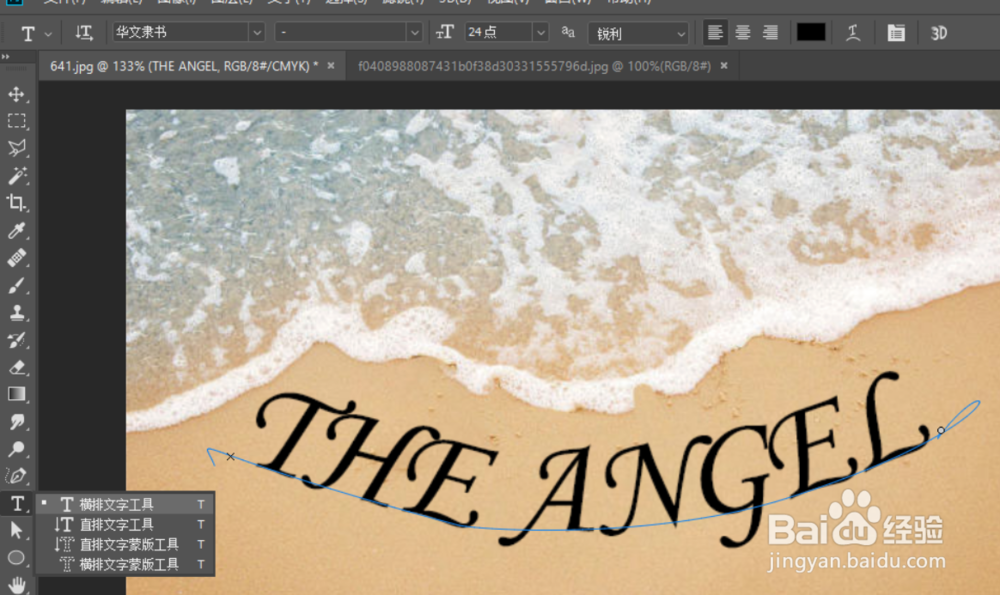The width and height of the screenshot is (1000, 595).
Task: Choose 直排文字工具 from the flyout
Action: tap(125, 524)
